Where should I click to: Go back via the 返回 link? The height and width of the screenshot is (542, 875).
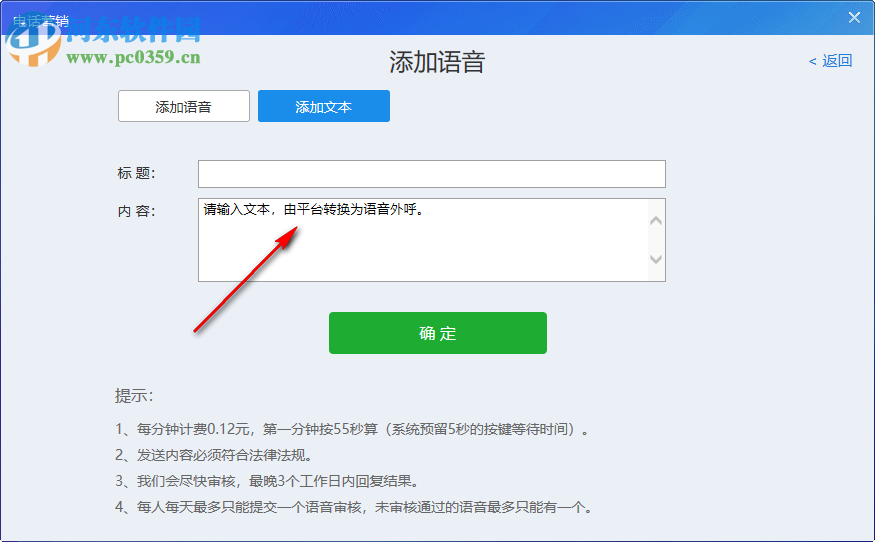click(x=830, y=61)
